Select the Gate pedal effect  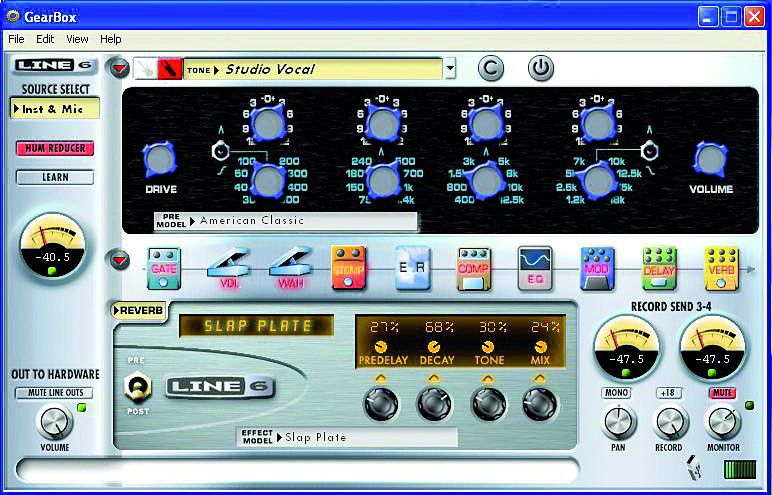click(x=163, y=268)
